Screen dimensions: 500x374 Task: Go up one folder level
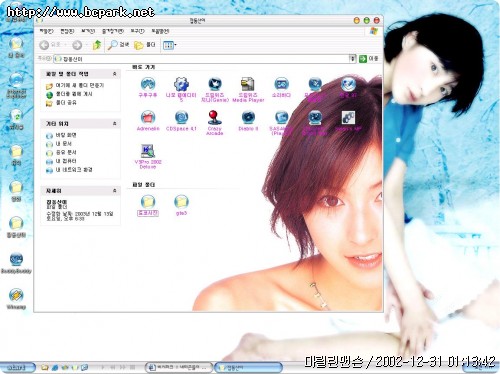click(x=97, y=45)
